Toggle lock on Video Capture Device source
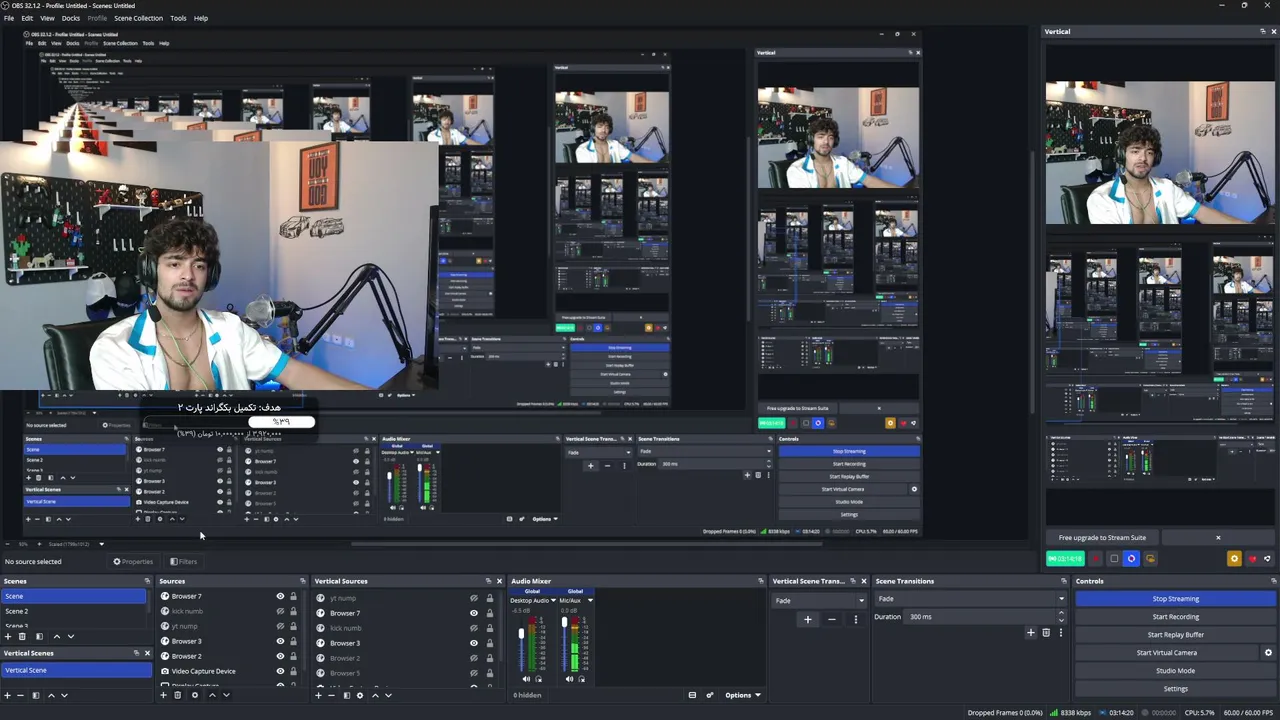The height and width of the screenshot is (720, 1280). 293,671
